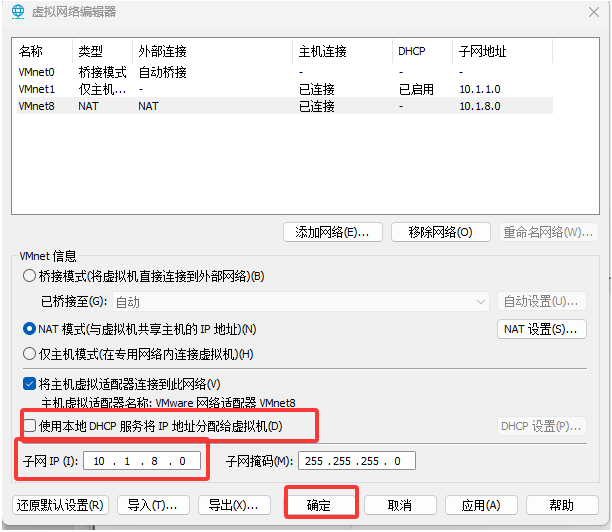Click 还原默认设置(R) button
612x532 pixels.
point(60,505)
